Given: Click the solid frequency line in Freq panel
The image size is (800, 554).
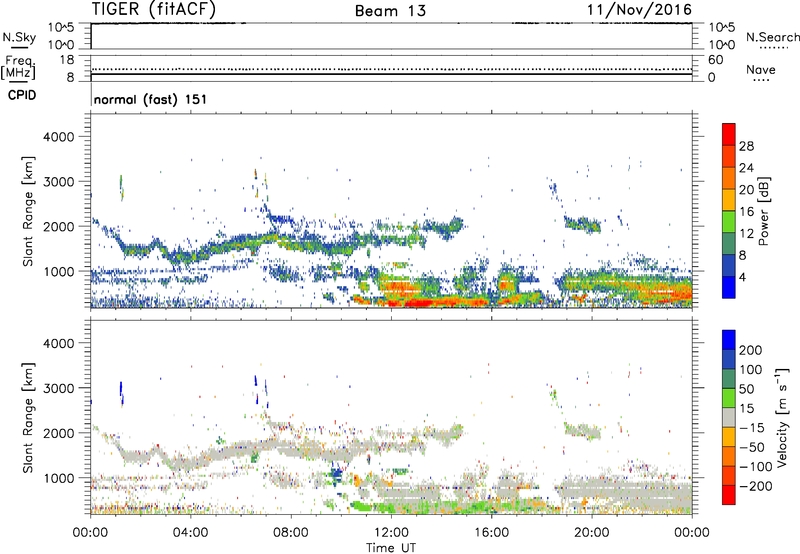Looking at the screenshot, I should [391, 74].
